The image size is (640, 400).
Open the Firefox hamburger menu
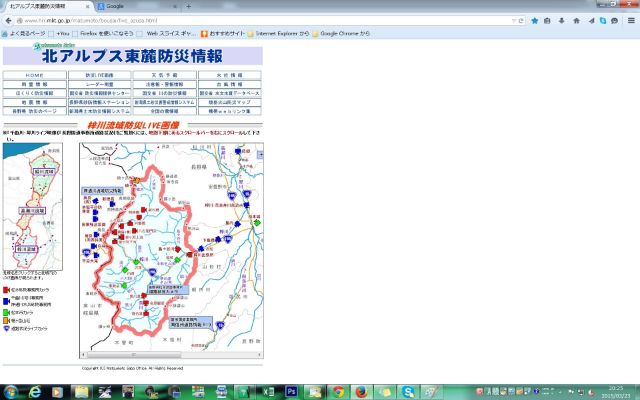[630, 20]
